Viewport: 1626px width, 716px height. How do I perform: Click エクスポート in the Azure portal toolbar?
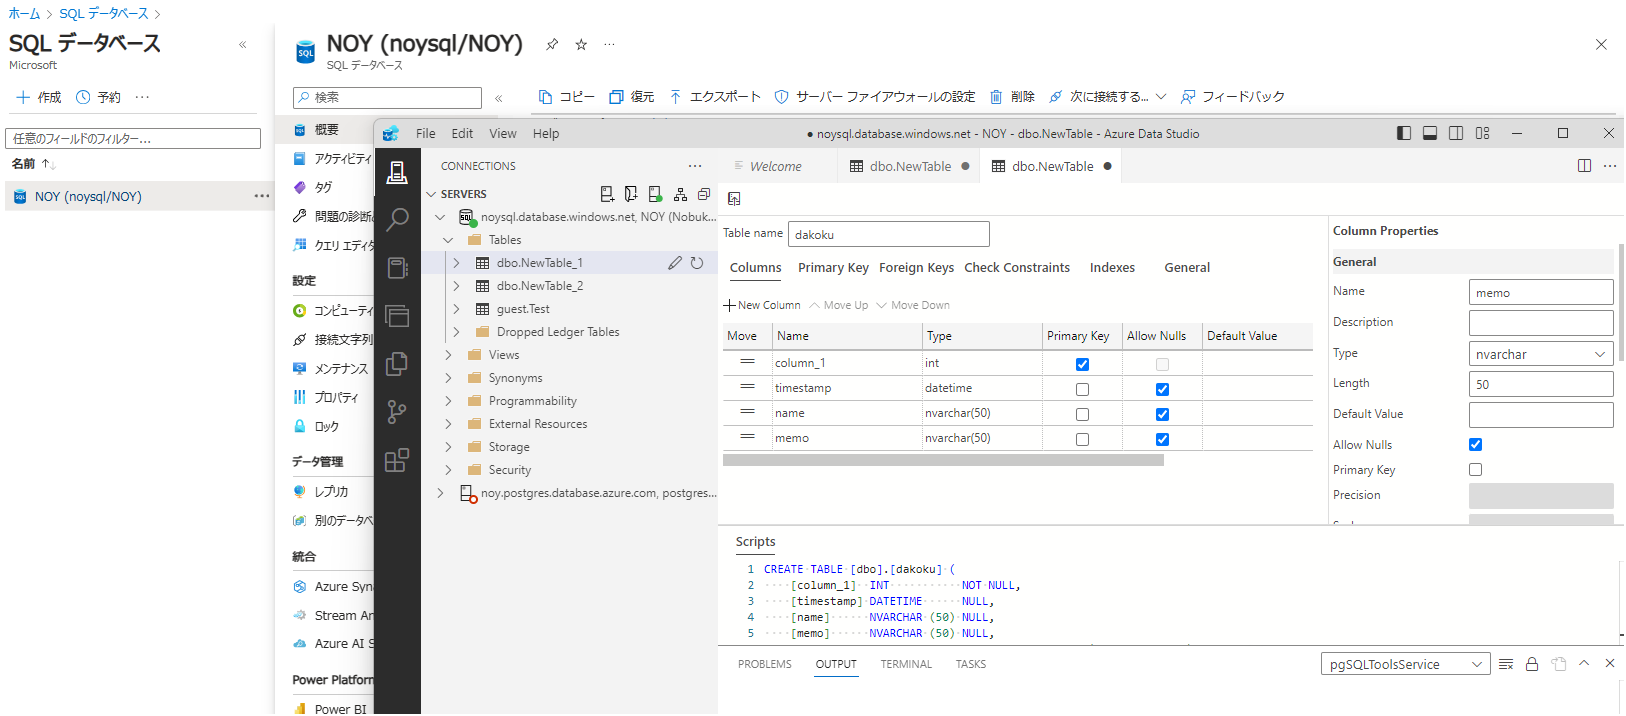pos(715,97)
